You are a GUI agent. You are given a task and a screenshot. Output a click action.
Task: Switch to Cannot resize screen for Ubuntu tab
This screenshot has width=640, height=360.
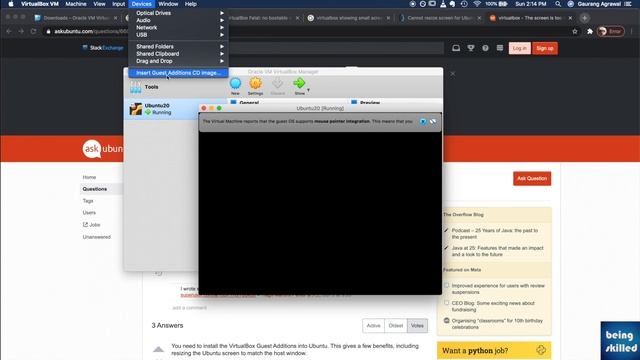click(x=440, y=18)
